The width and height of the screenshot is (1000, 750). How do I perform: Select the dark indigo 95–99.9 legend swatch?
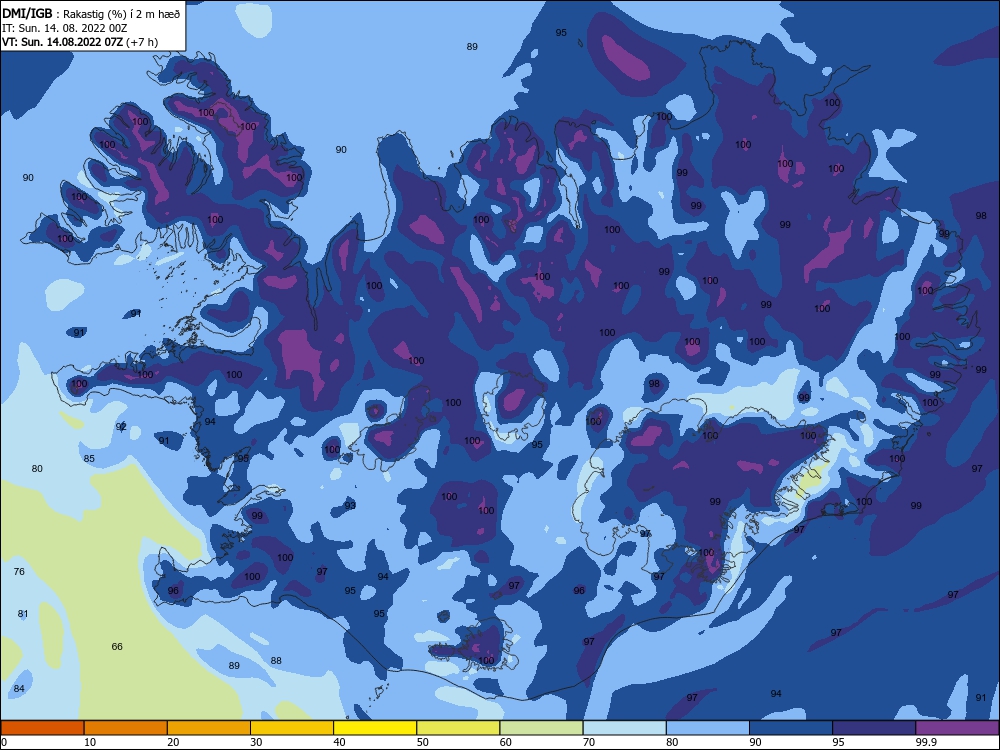(874, 728)
